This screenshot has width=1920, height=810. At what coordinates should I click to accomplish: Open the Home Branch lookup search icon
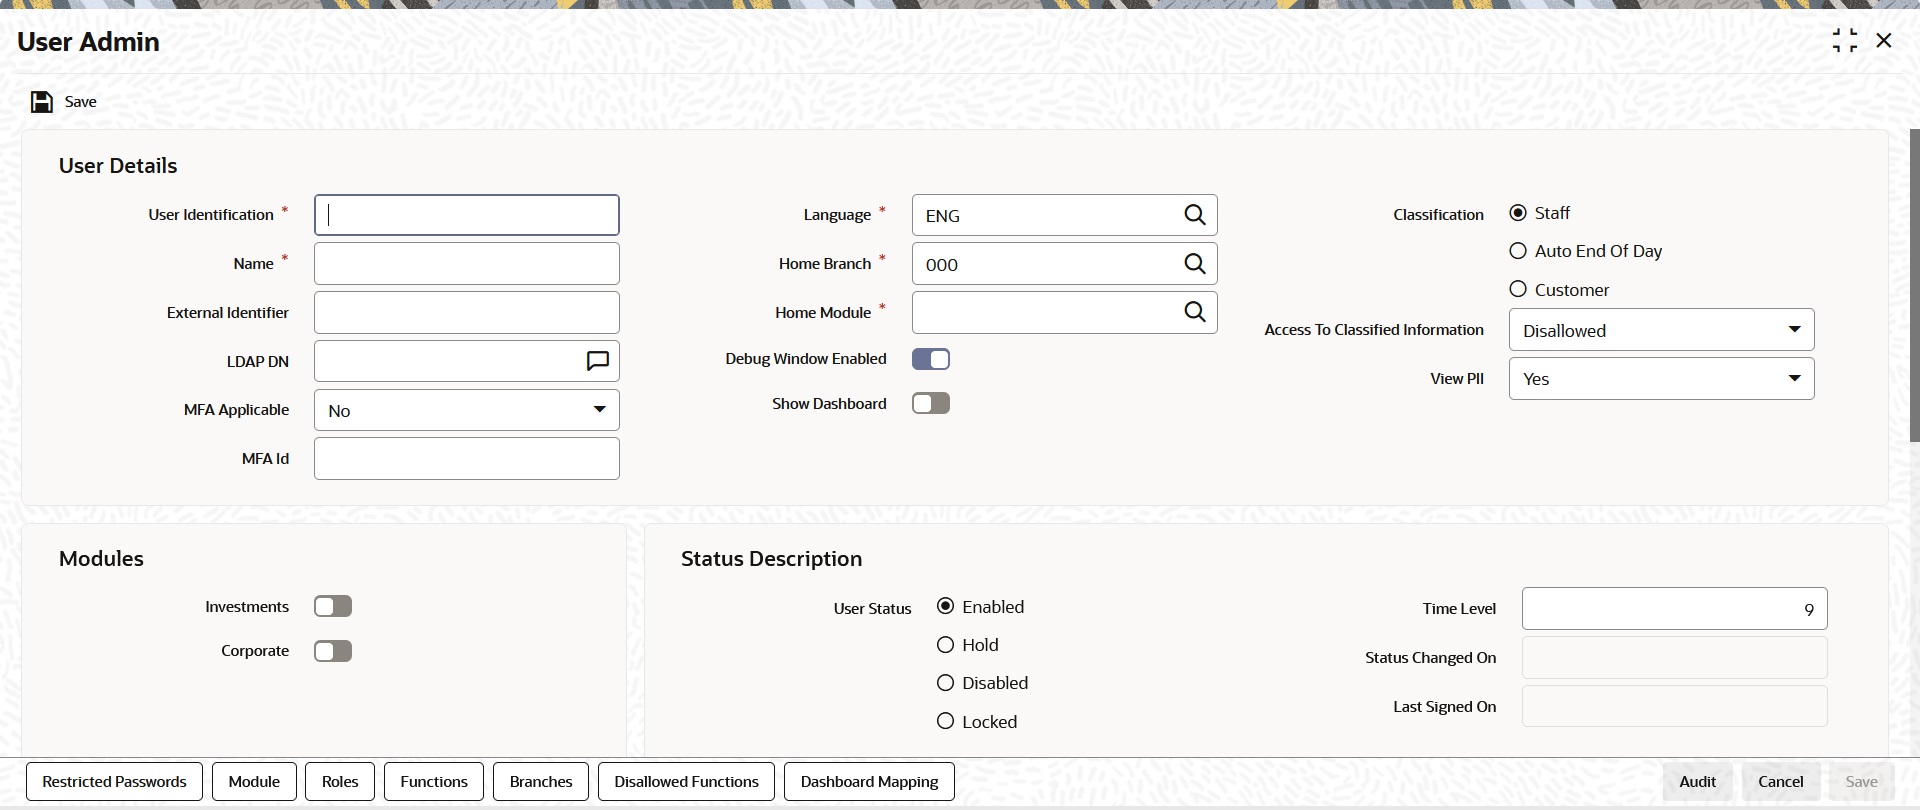coord(1195,264)
